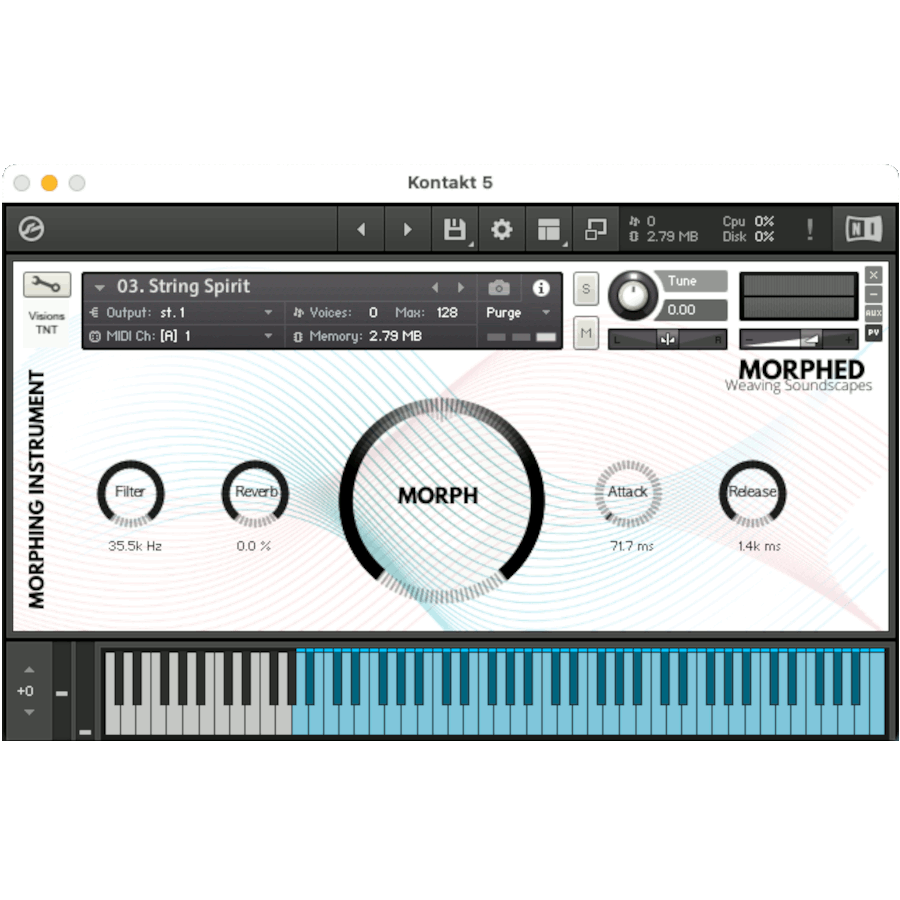This screenshot has height=900, width=900.
Task: Expand instrument name dropdown arrow
Action: coord(100,287)
